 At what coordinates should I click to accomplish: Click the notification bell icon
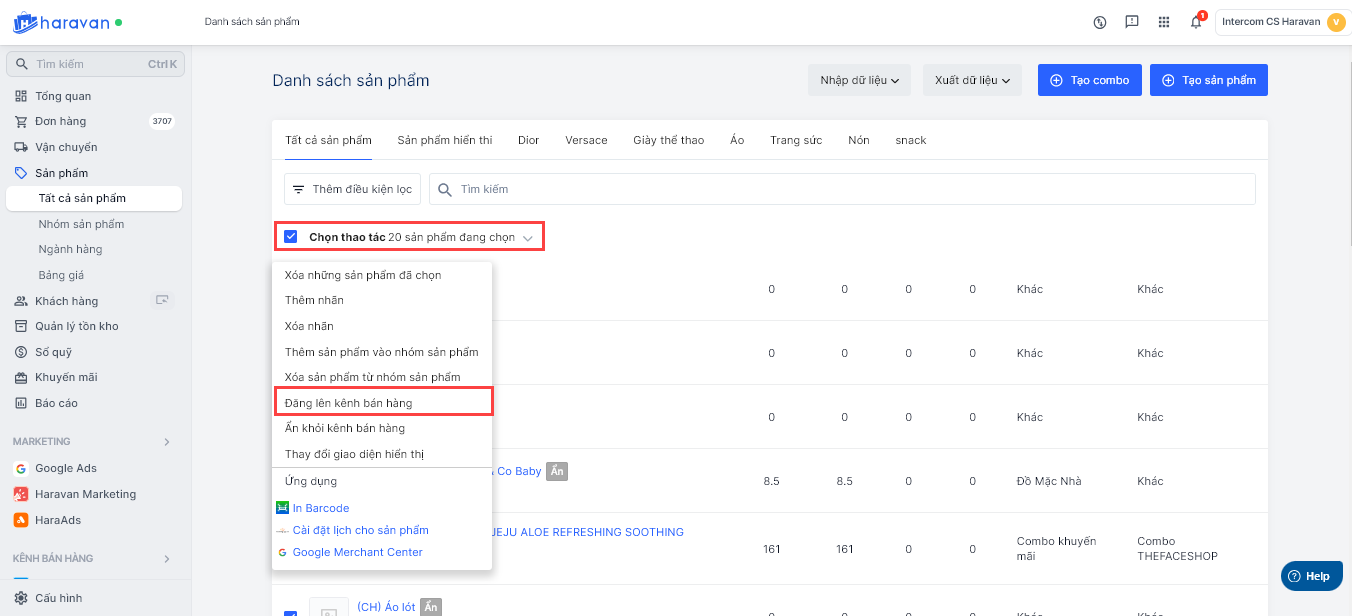click(1195, 22)
